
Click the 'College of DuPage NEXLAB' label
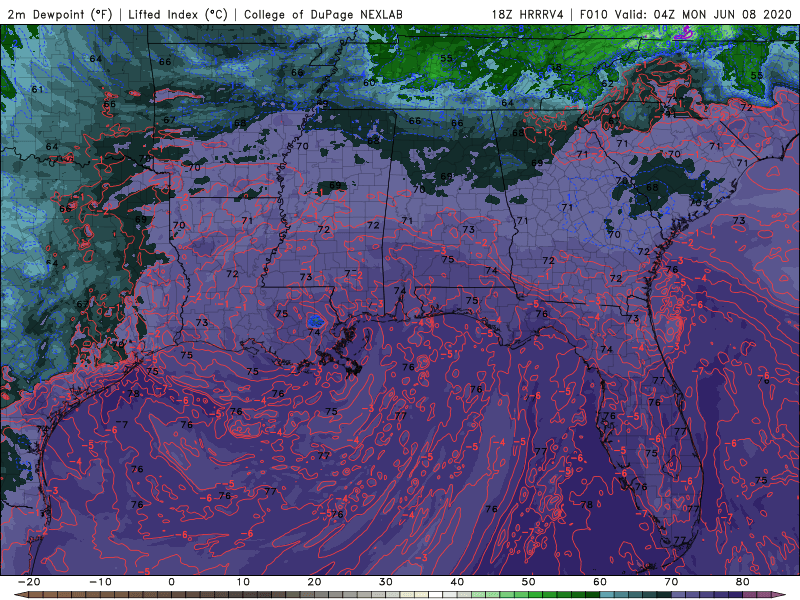[323, 14]
